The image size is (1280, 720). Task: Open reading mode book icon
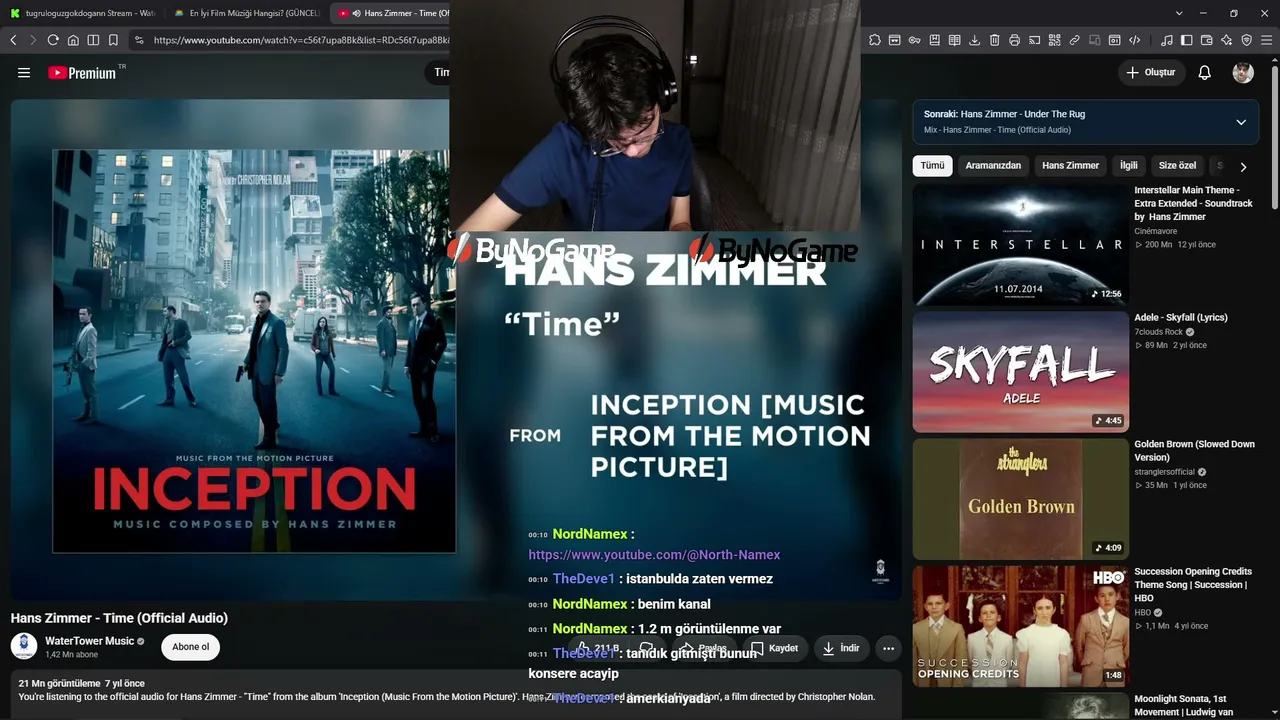click(x=955, y=40)
